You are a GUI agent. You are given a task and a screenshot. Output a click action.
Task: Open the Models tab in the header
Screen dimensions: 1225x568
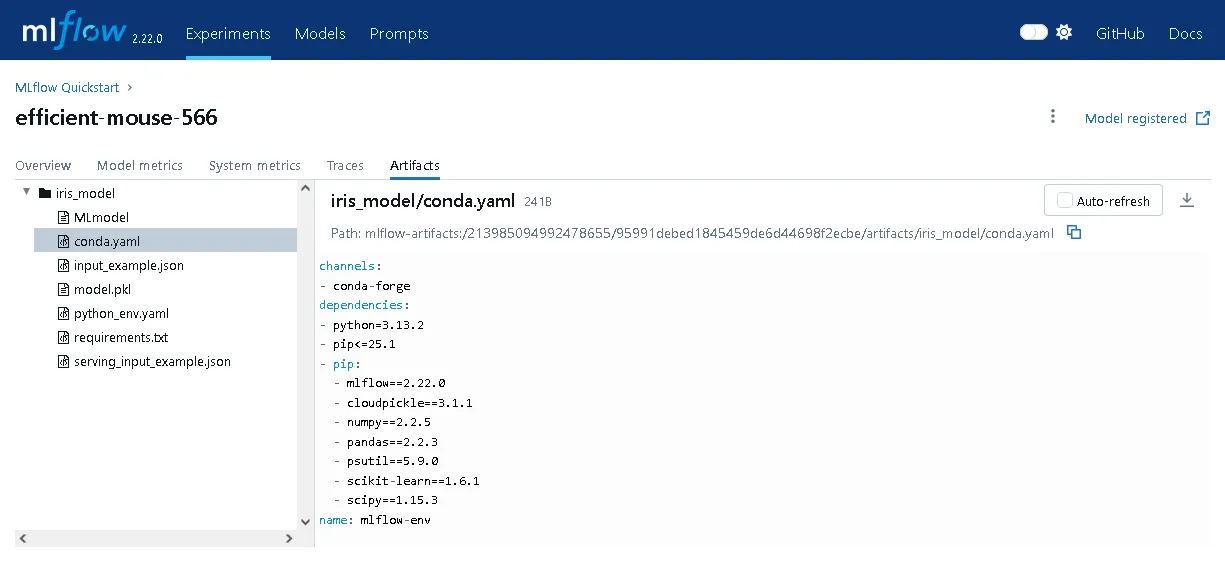tap(320, 34)
